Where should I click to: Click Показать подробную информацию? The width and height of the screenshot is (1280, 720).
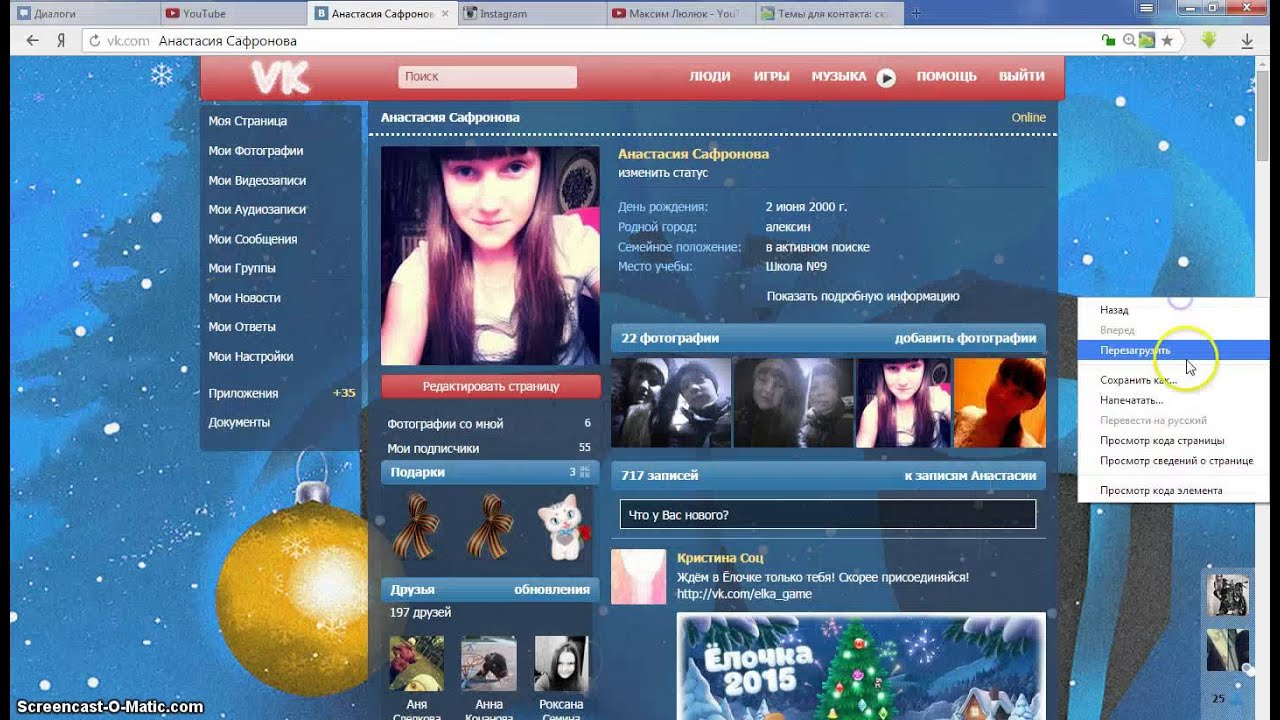[x=863, y=296]
